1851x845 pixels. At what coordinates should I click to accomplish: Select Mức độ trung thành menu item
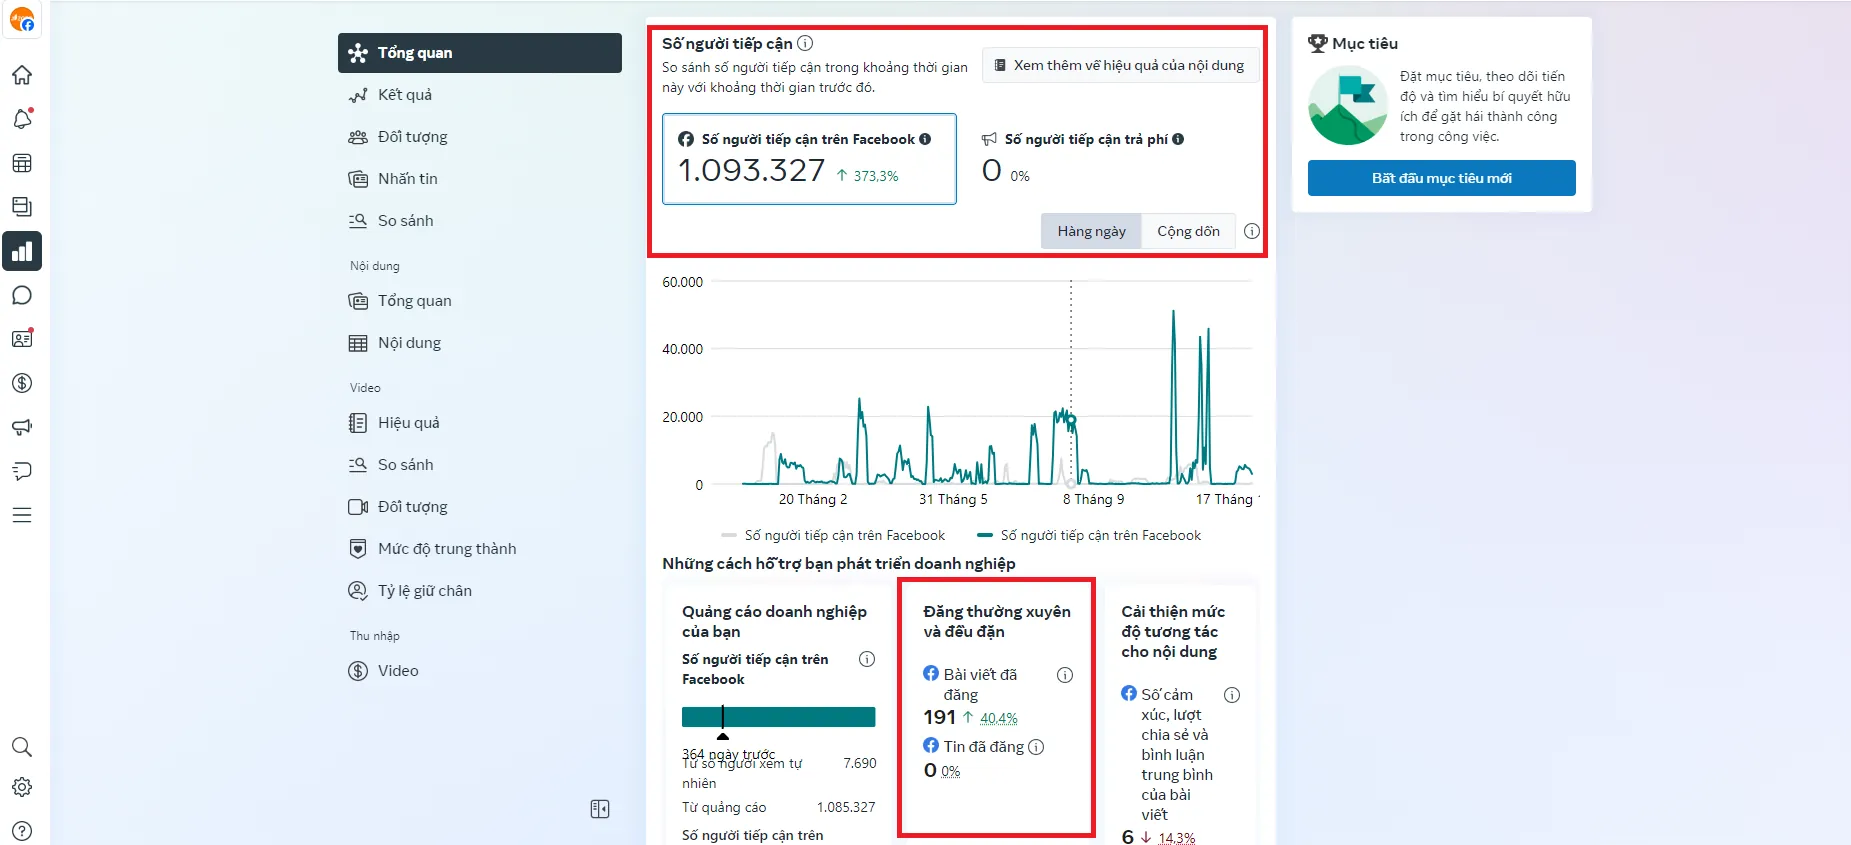(446, 549)
